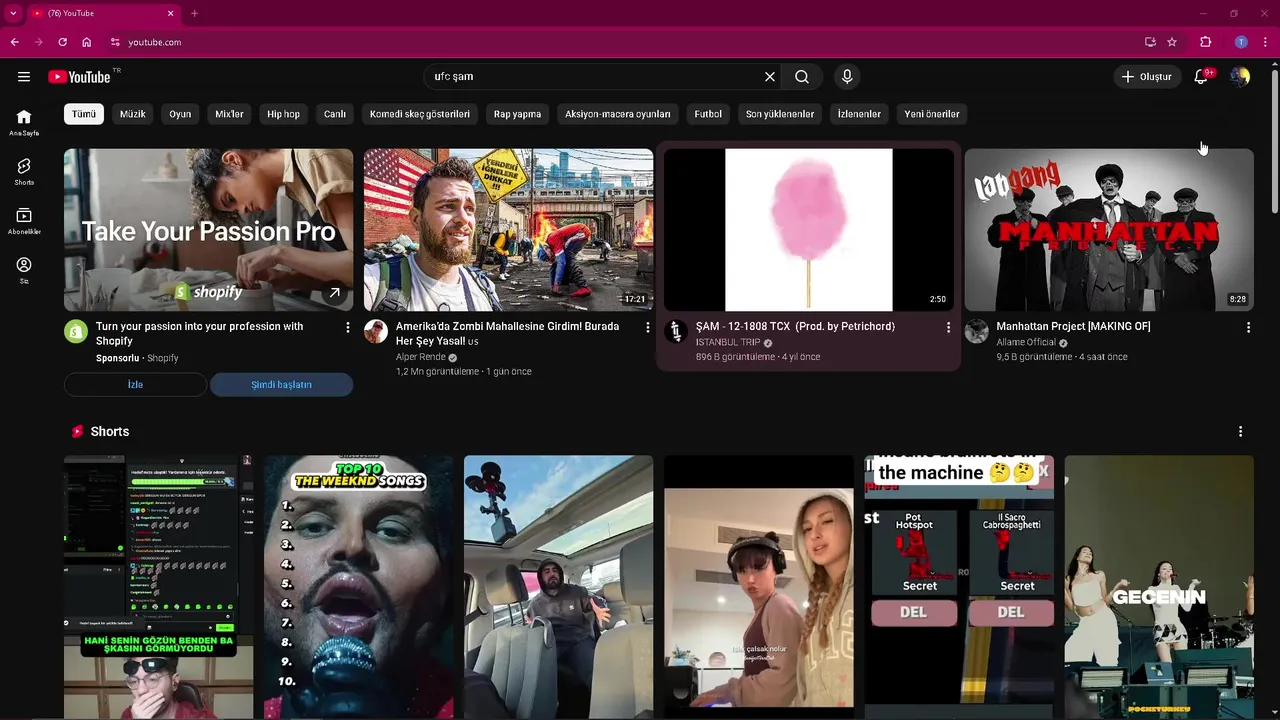Select Aksiyon-macera oyunları chip
1280x720 pixels.
(618, 114)
